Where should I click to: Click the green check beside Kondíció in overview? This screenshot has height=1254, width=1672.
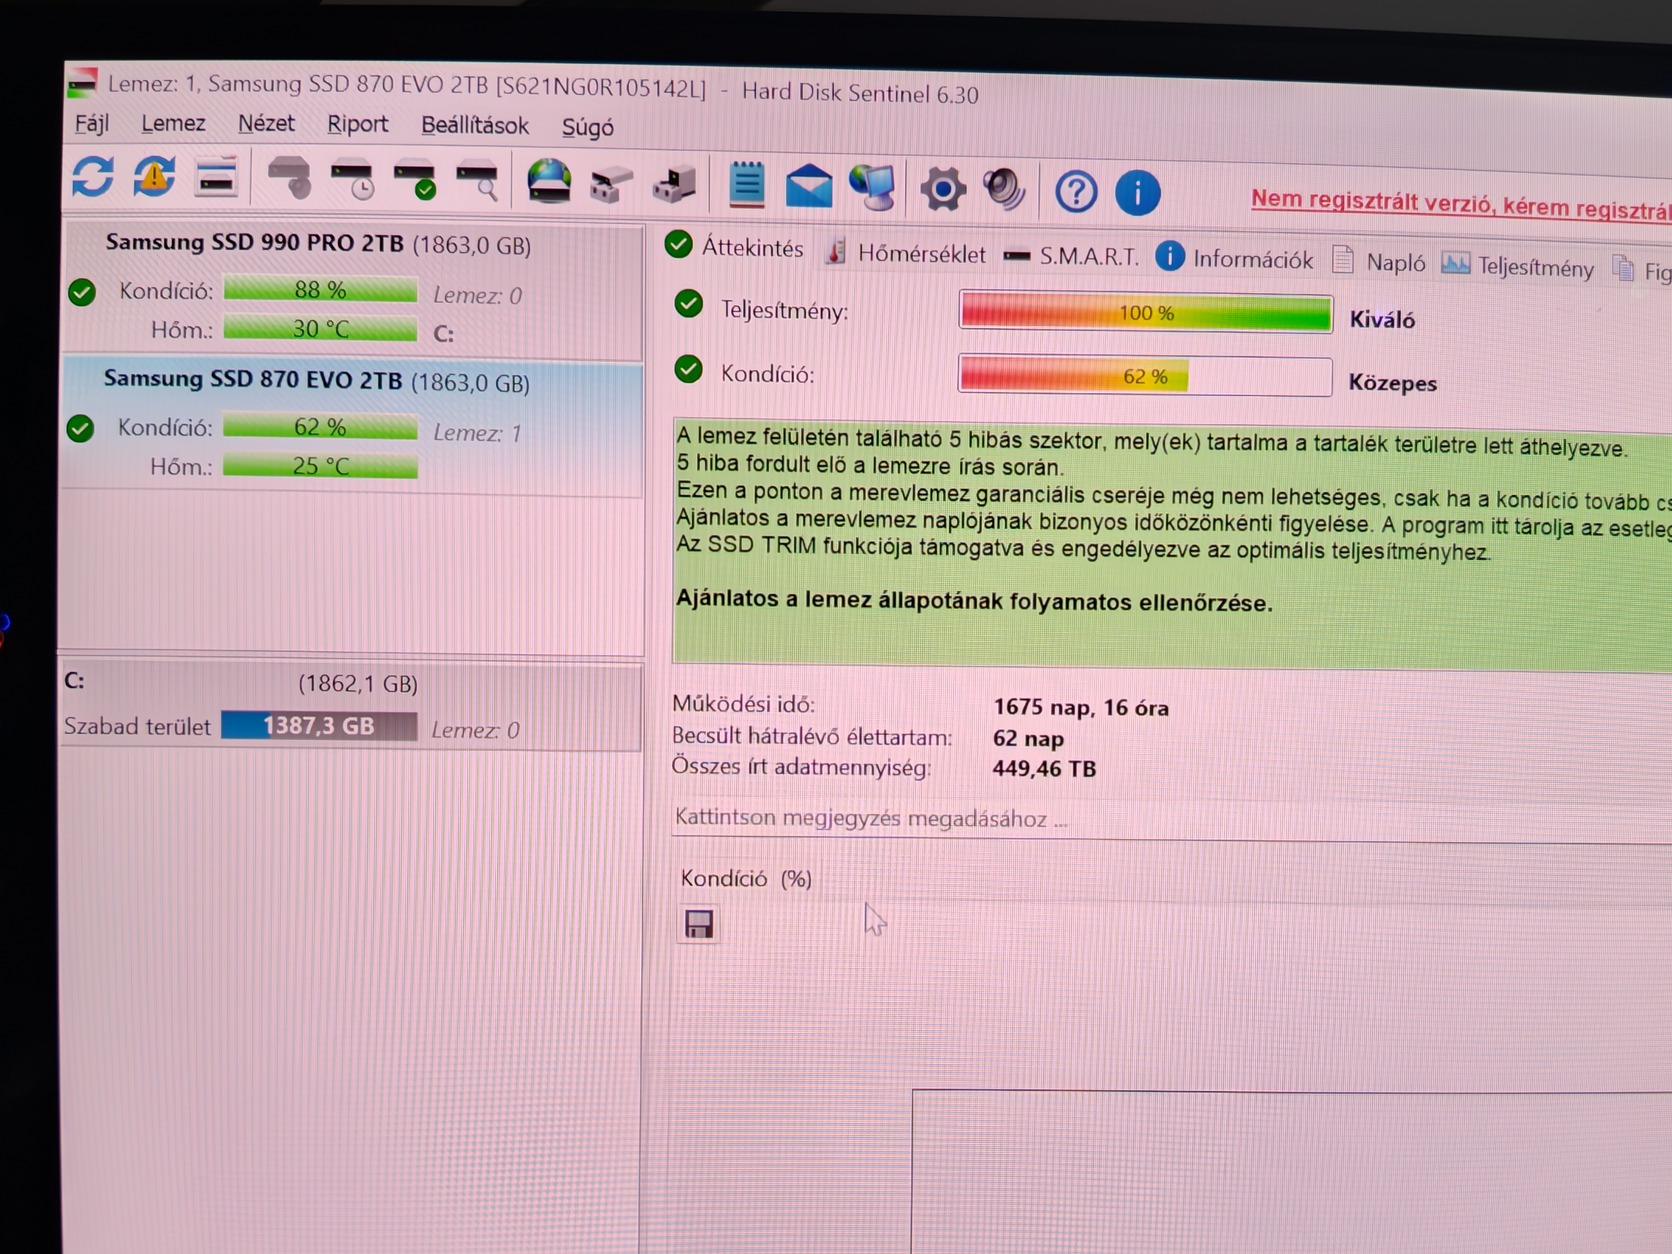(688, 369)
